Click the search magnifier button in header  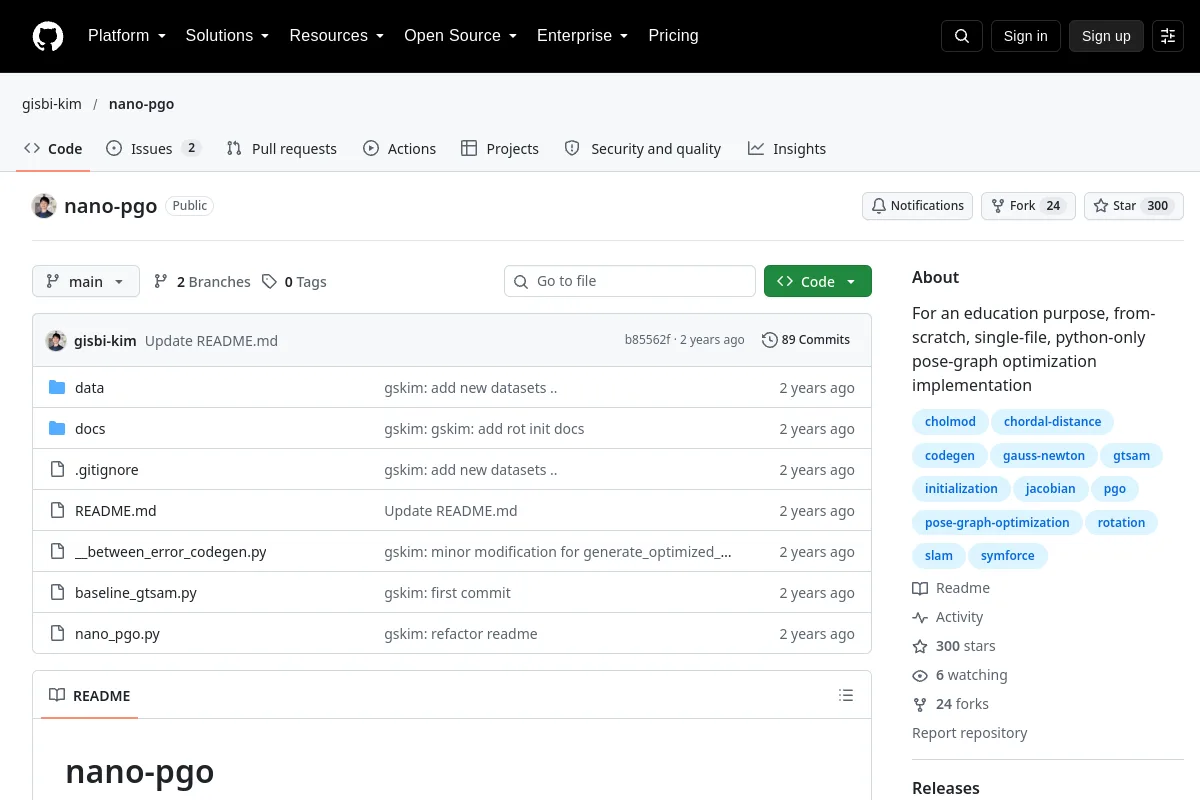(962, 36)
